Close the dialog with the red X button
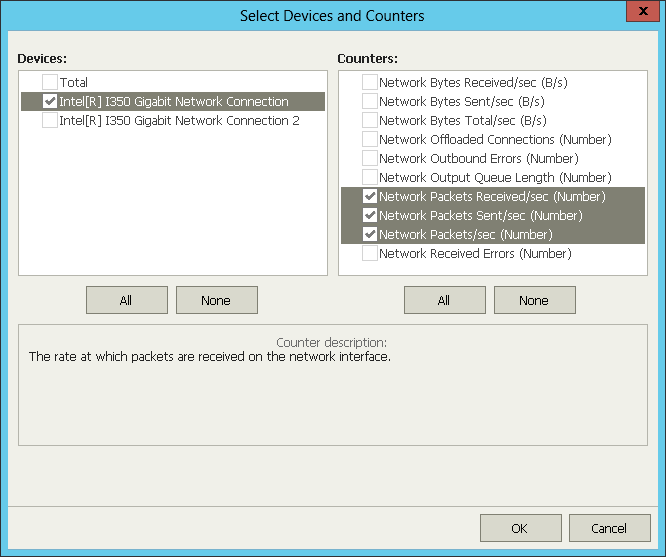 pyautogui.click(x=643, y=11)
